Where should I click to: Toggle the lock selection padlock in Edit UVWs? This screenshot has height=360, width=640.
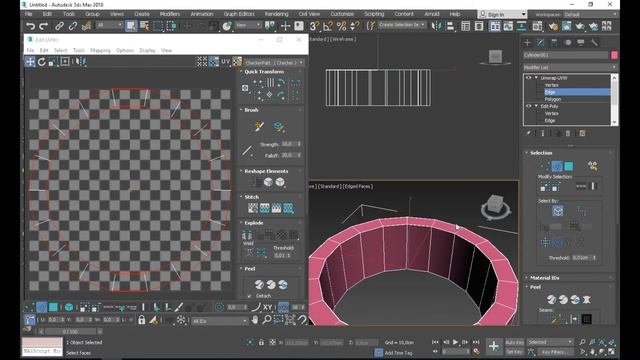pyautogui.click(x=141, y=320)
